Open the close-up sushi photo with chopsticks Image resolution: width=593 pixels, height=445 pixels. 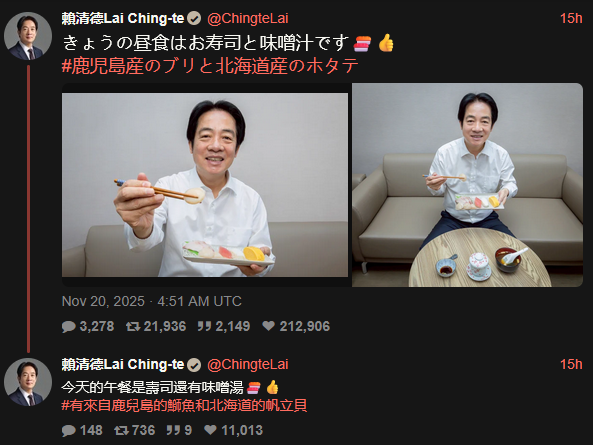[x=205, y=185]
